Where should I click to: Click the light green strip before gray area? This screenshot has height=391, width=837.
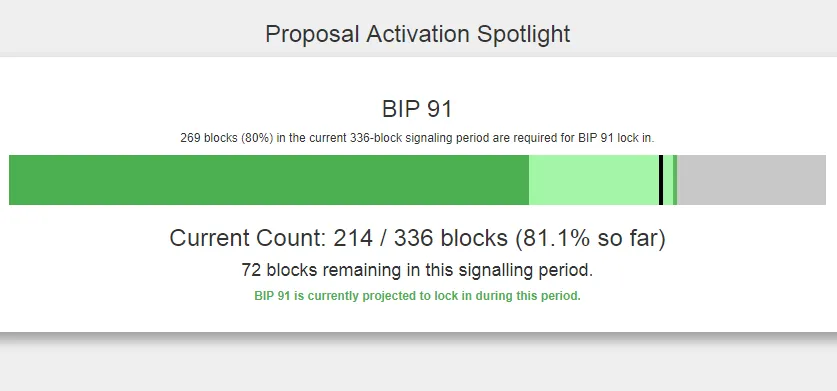[668, 180]
